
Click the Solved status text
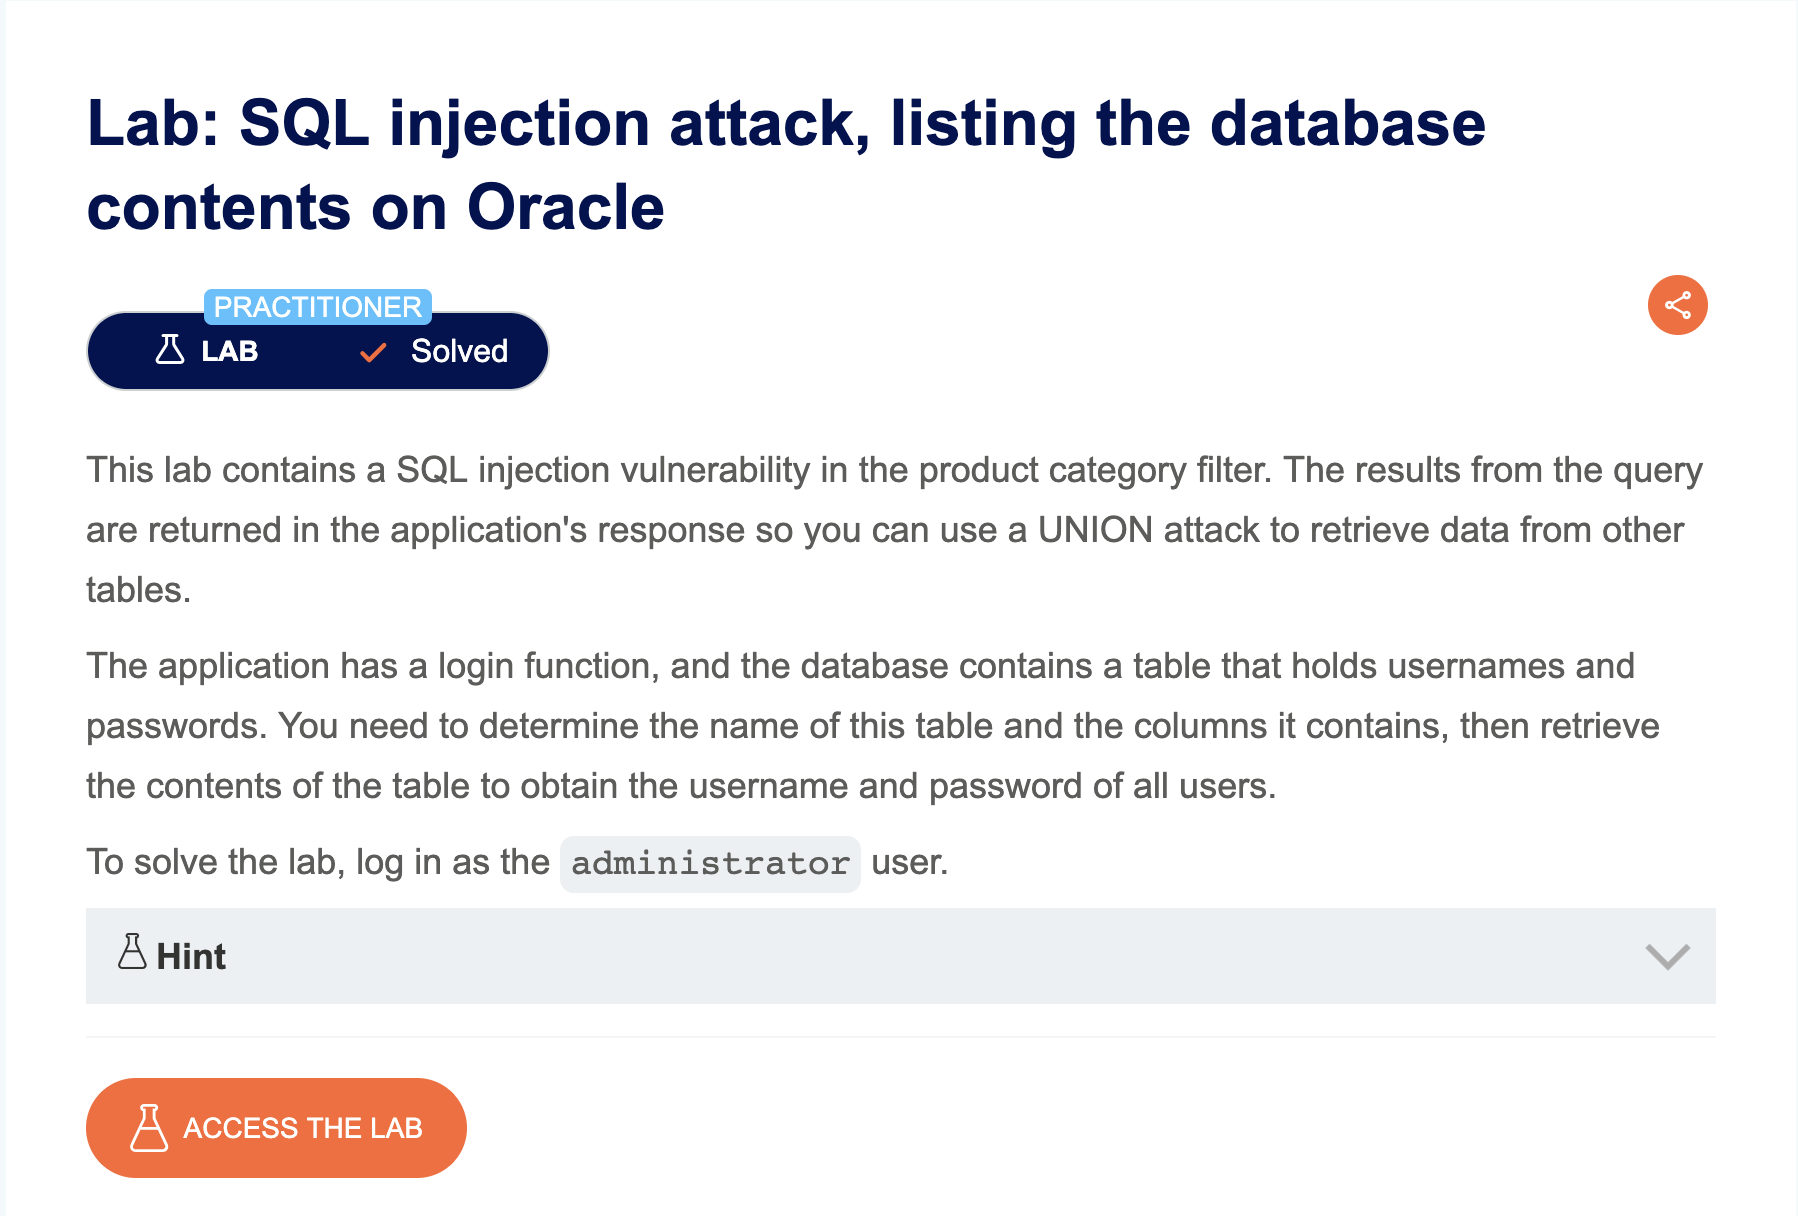(x=459, y=351)
